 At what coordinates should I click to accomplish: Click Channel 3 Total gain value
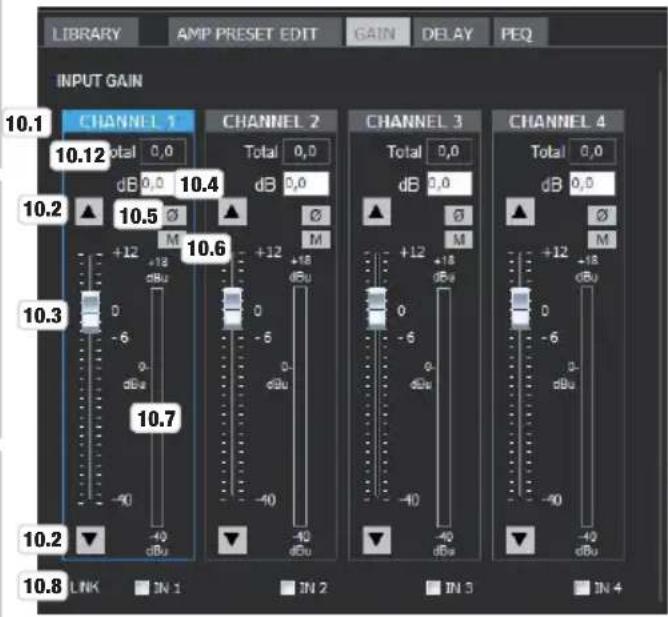(449, 151)
